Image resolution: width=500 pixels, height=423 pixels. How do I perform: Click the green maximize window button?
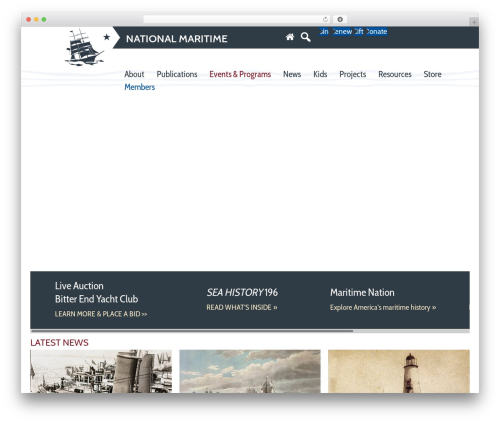(x=44, y=20)
